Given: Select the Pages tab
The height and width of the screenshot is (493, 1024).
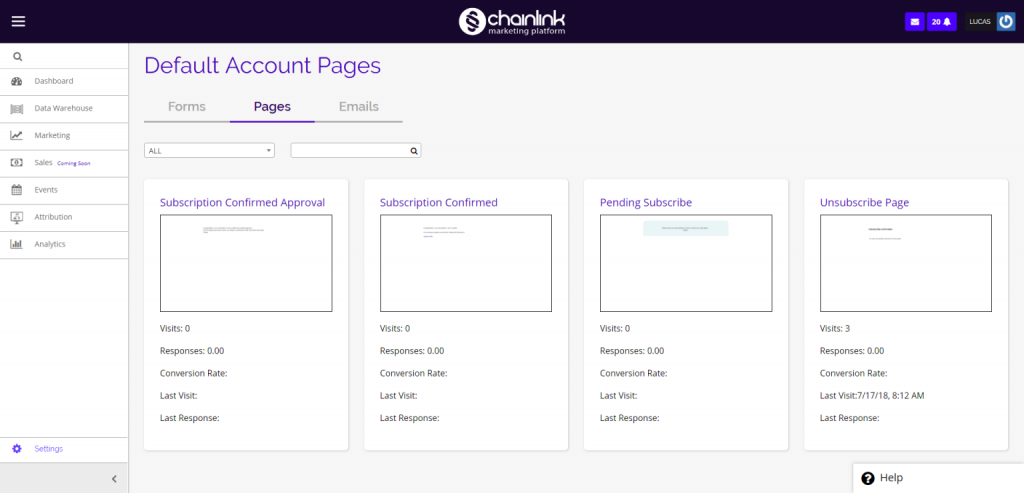Looking at the screenshot, I should point(272,106).
